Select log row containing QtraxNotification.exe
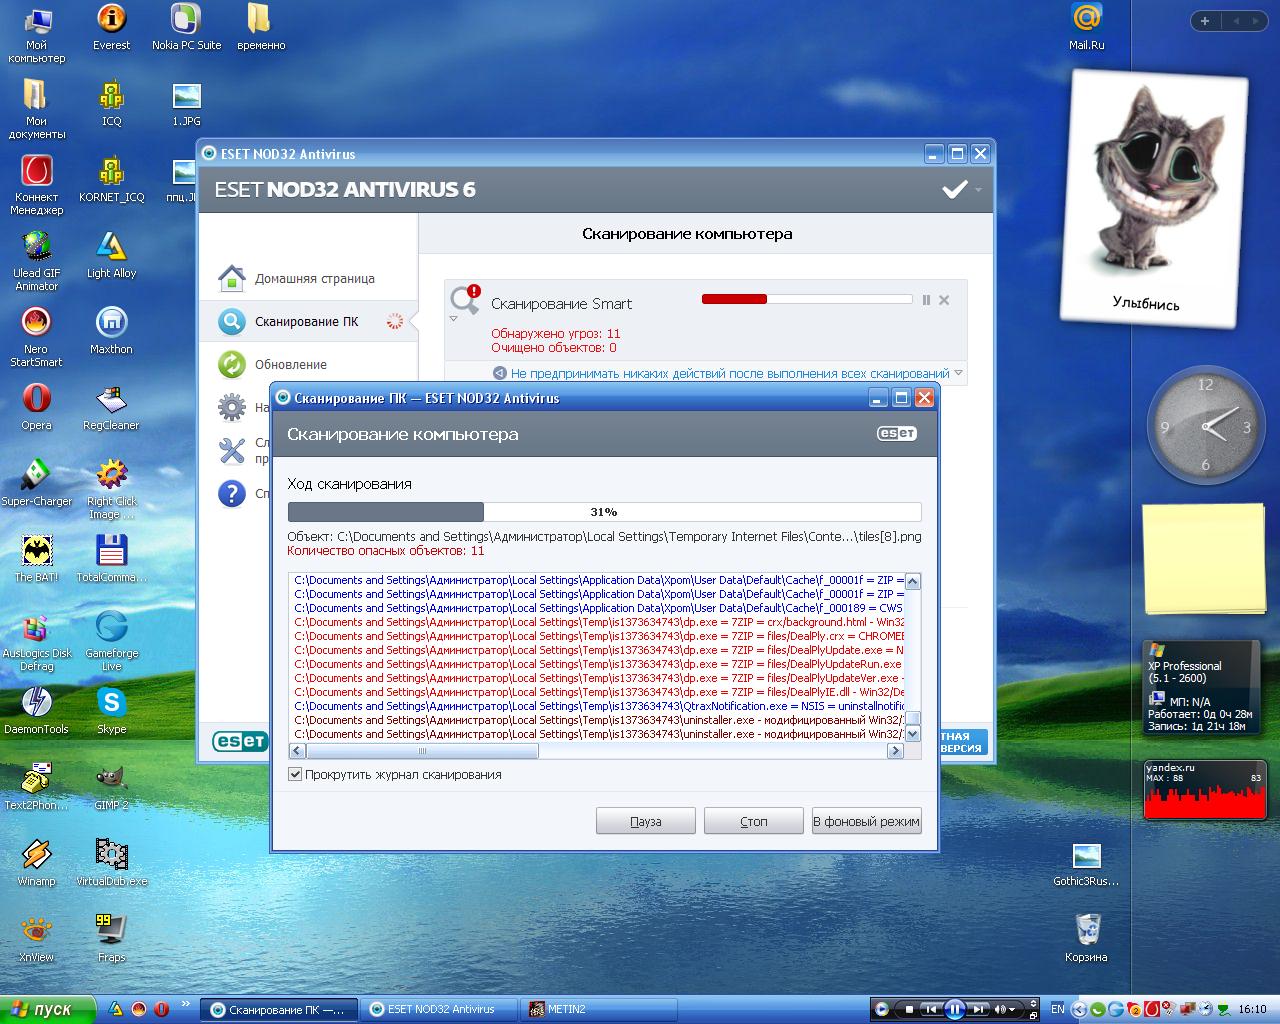Image resolution: width=1280 pixels, height=1024 pixels. 598,706
